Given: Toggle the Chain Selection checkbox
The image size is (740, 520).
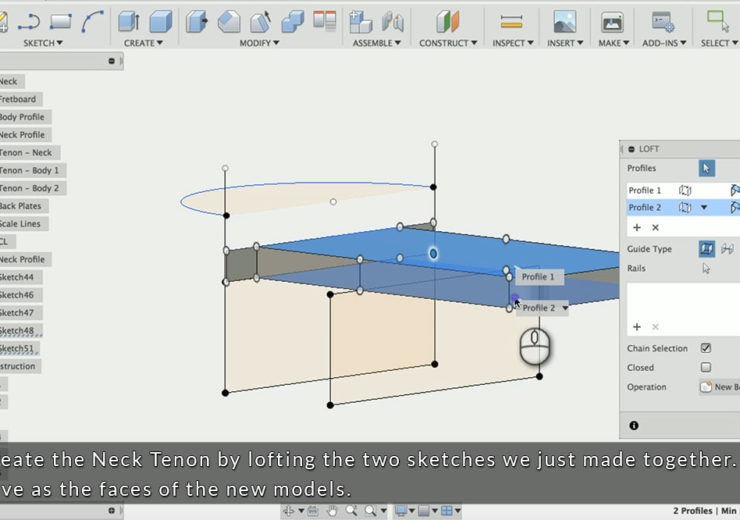Looking at the screenshot, I should 706,348.
